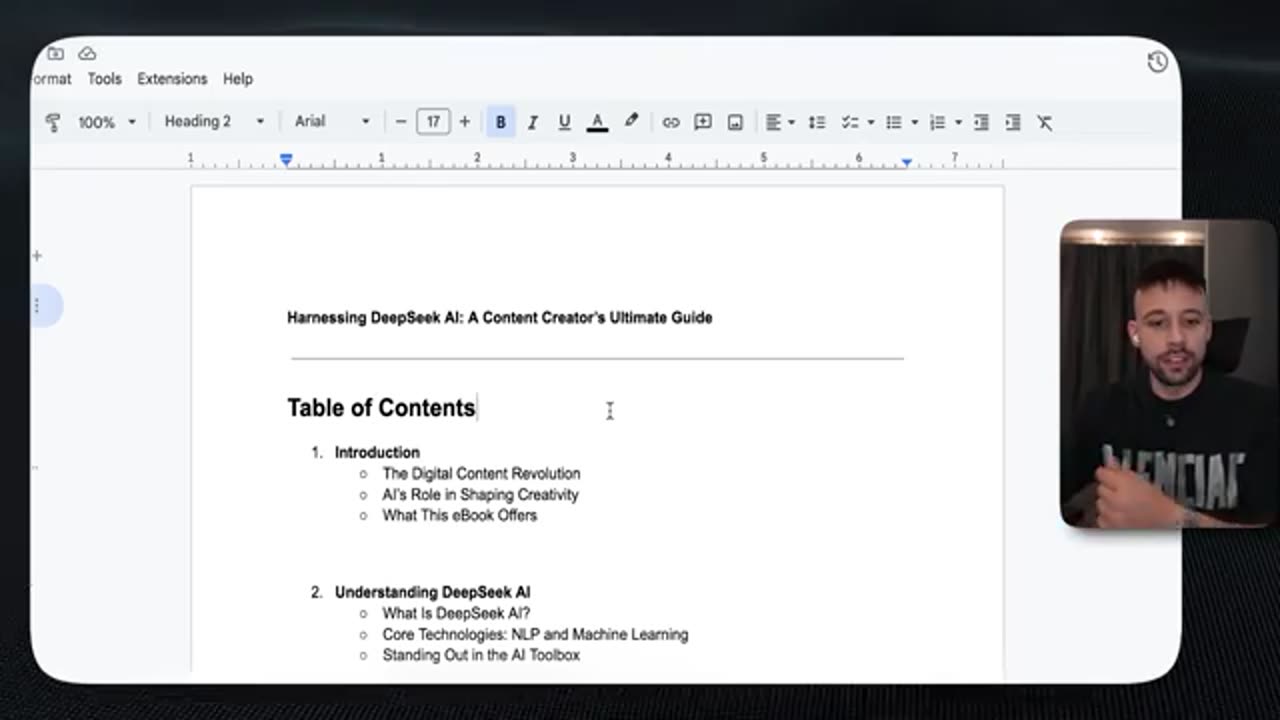
Task: Click Understanding DeepSeek AI list item
Action: (x=432, y=592)
